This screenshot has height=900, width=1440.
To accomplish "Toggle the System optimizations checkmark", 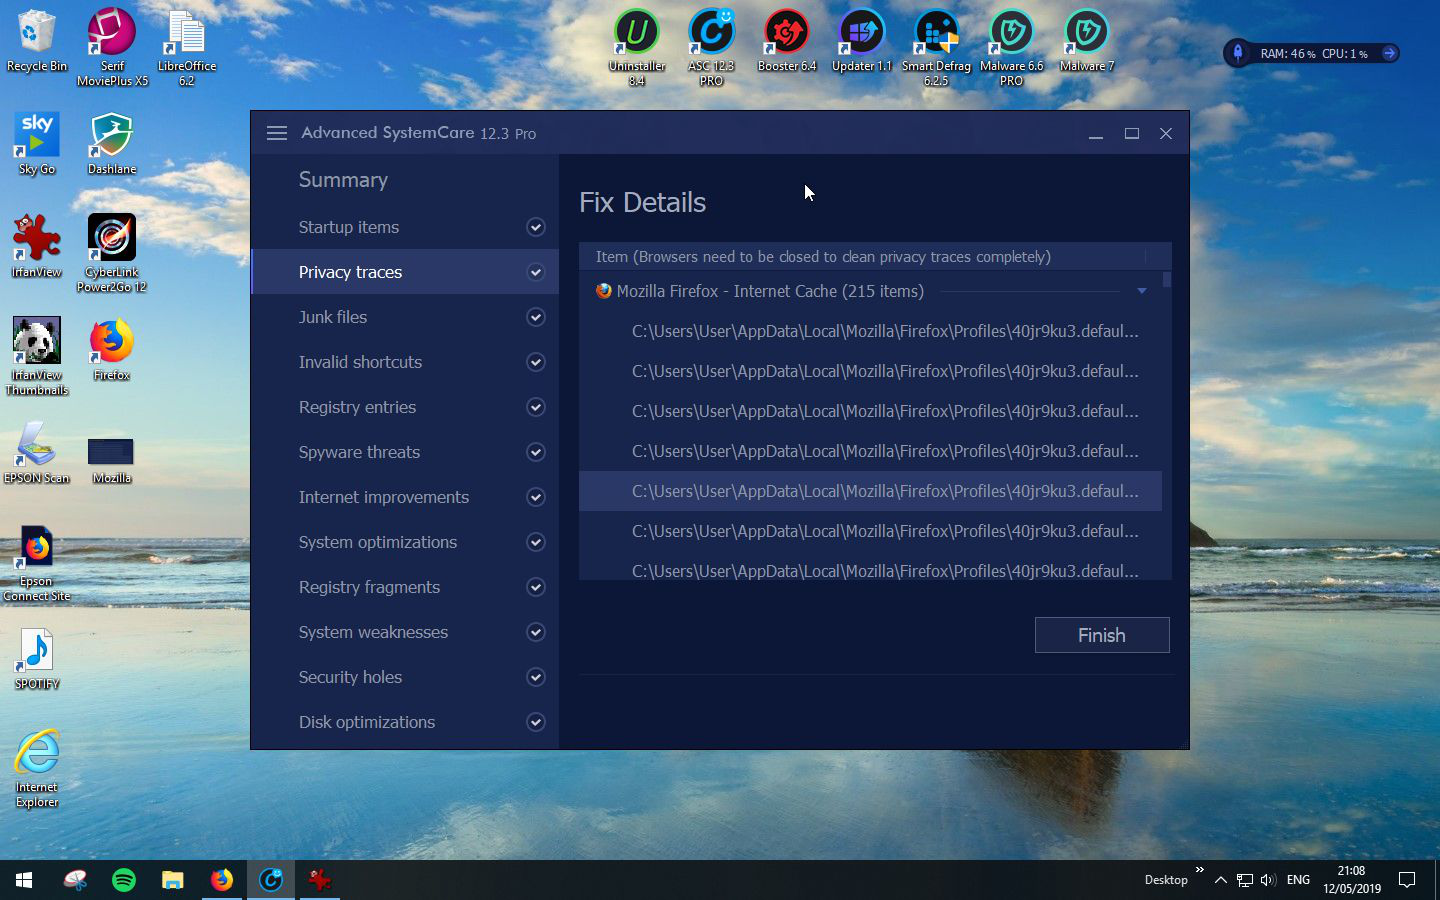I will point(536,542).
